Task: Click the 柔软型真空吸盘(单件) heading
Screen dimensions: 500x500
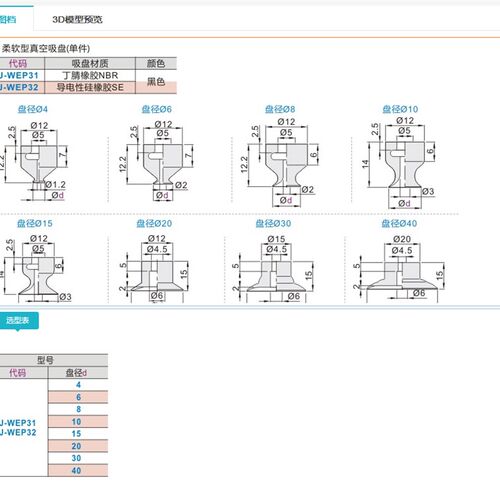Action: [x=46, y=49]
